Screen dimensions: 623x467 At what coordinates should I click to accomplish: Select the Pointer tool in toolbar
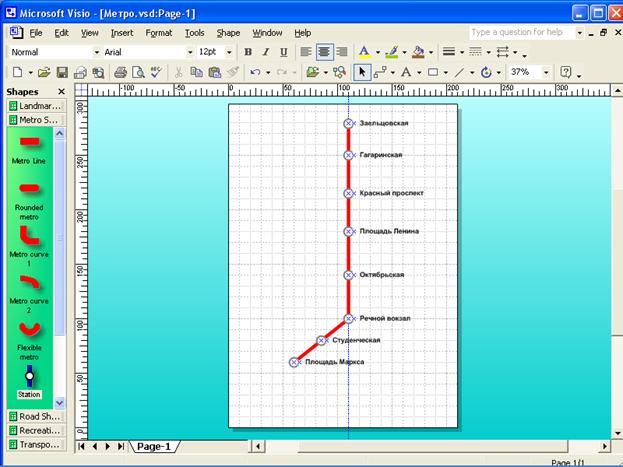[x=363, y=72]
